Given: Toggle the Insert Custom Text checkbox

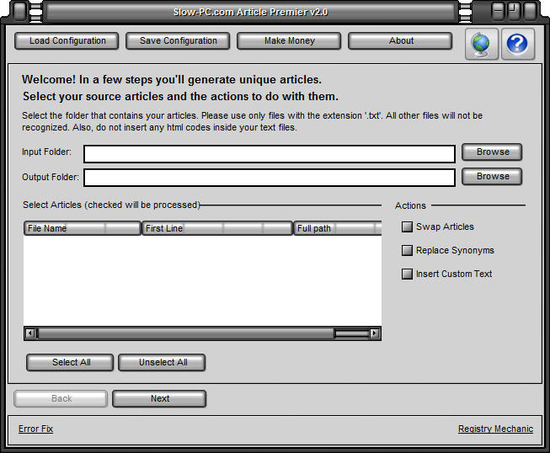Looking at the screenshot, I should coord(407,274).
